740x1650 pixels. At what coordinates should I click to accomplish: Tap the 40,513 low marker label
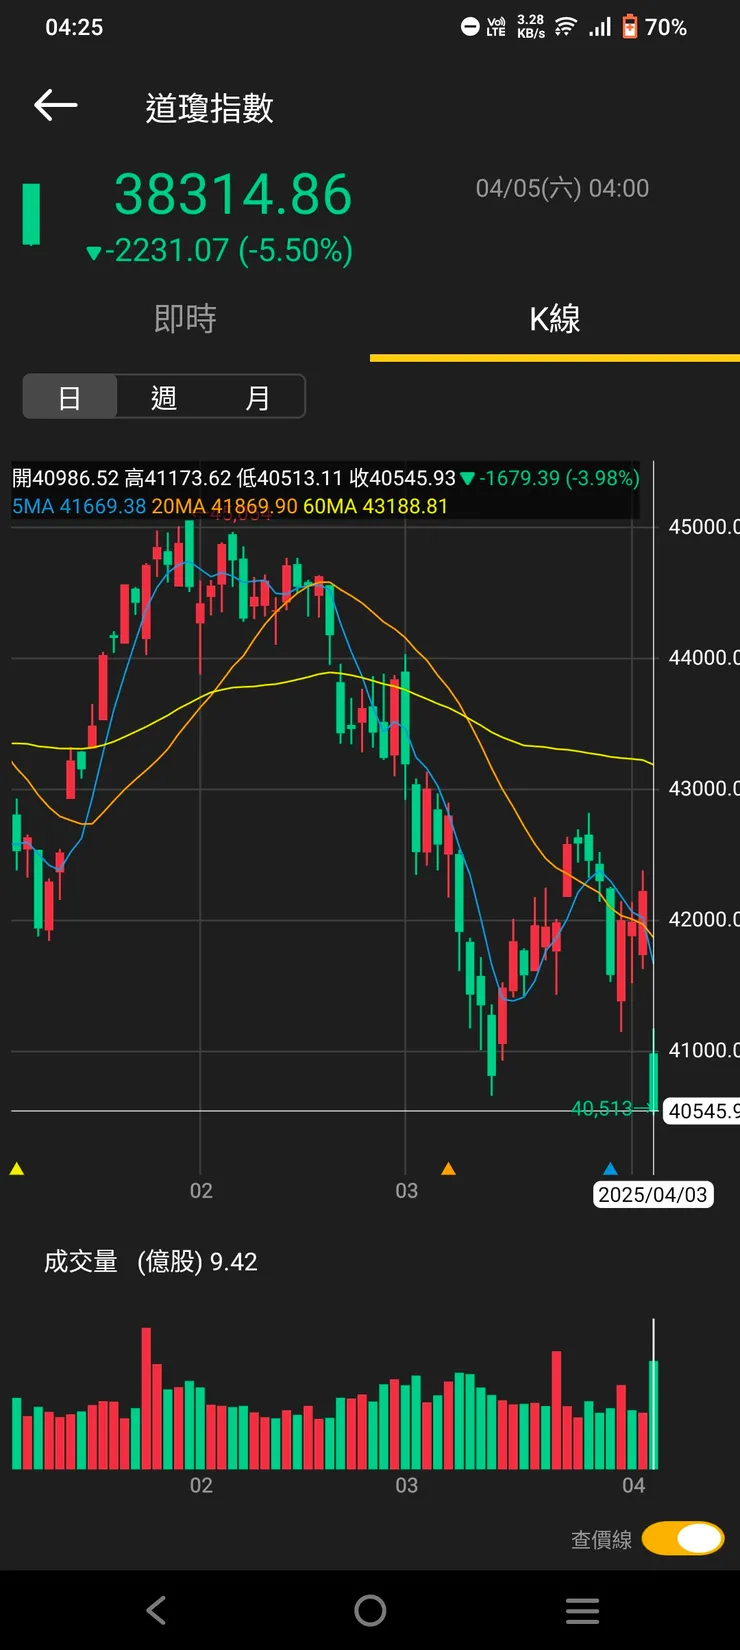[x=602, y=1108]
